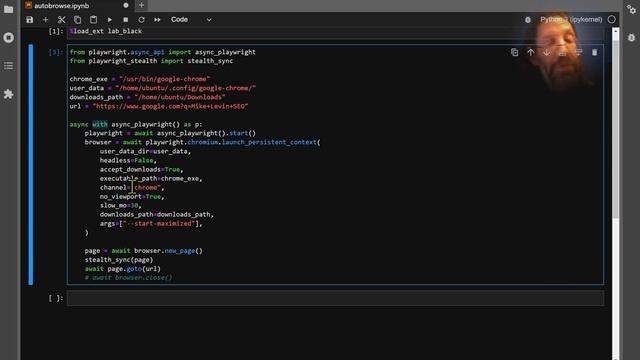Viewport: 640px width, 360px height.
Task: Restart kernel and run all cells
Action: coord(157,20)
